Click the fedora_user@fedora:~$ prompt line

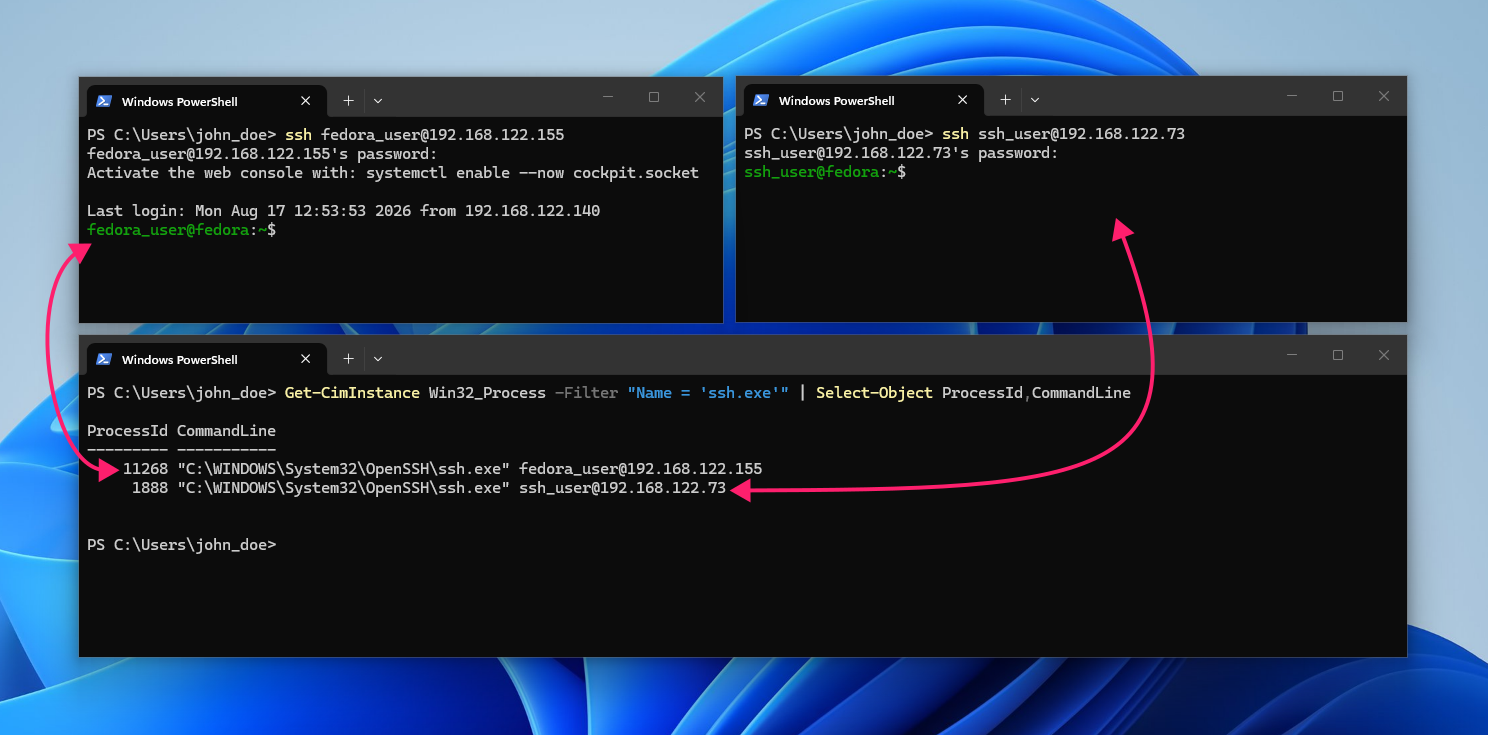[182, 230]
